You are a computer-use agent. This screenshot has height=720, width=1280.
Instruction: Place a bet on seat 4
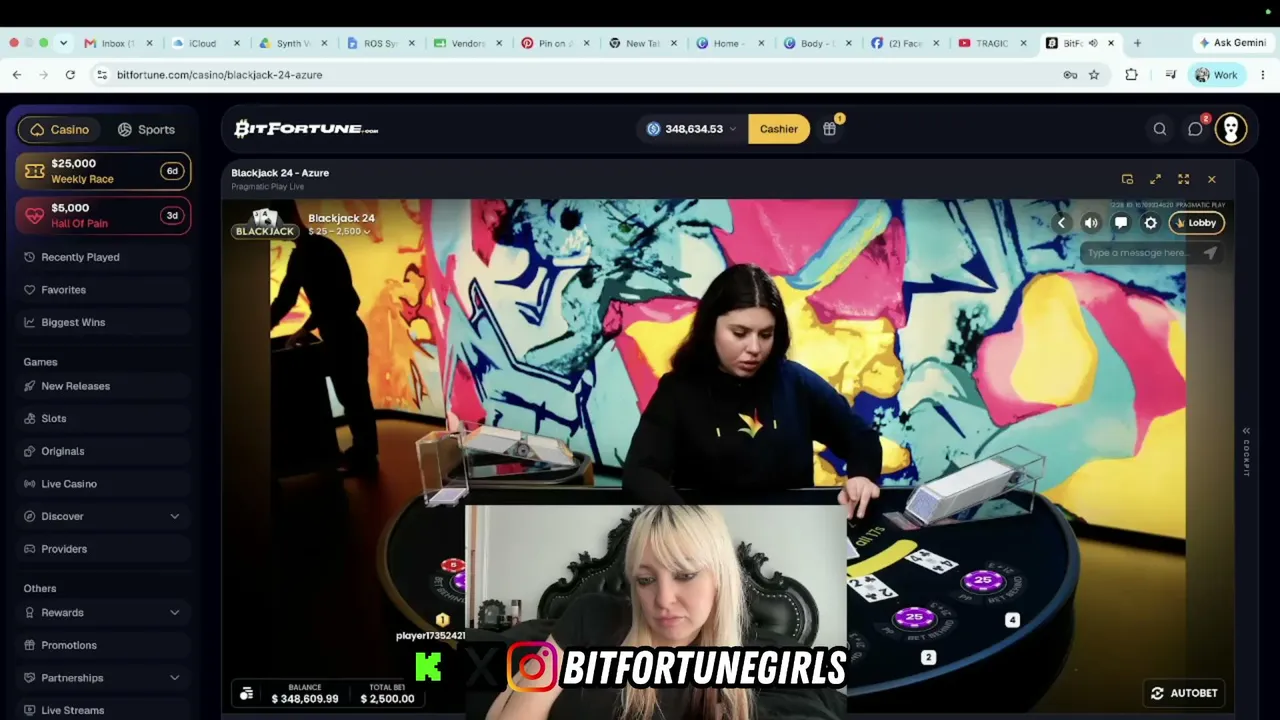[1012, 620]
